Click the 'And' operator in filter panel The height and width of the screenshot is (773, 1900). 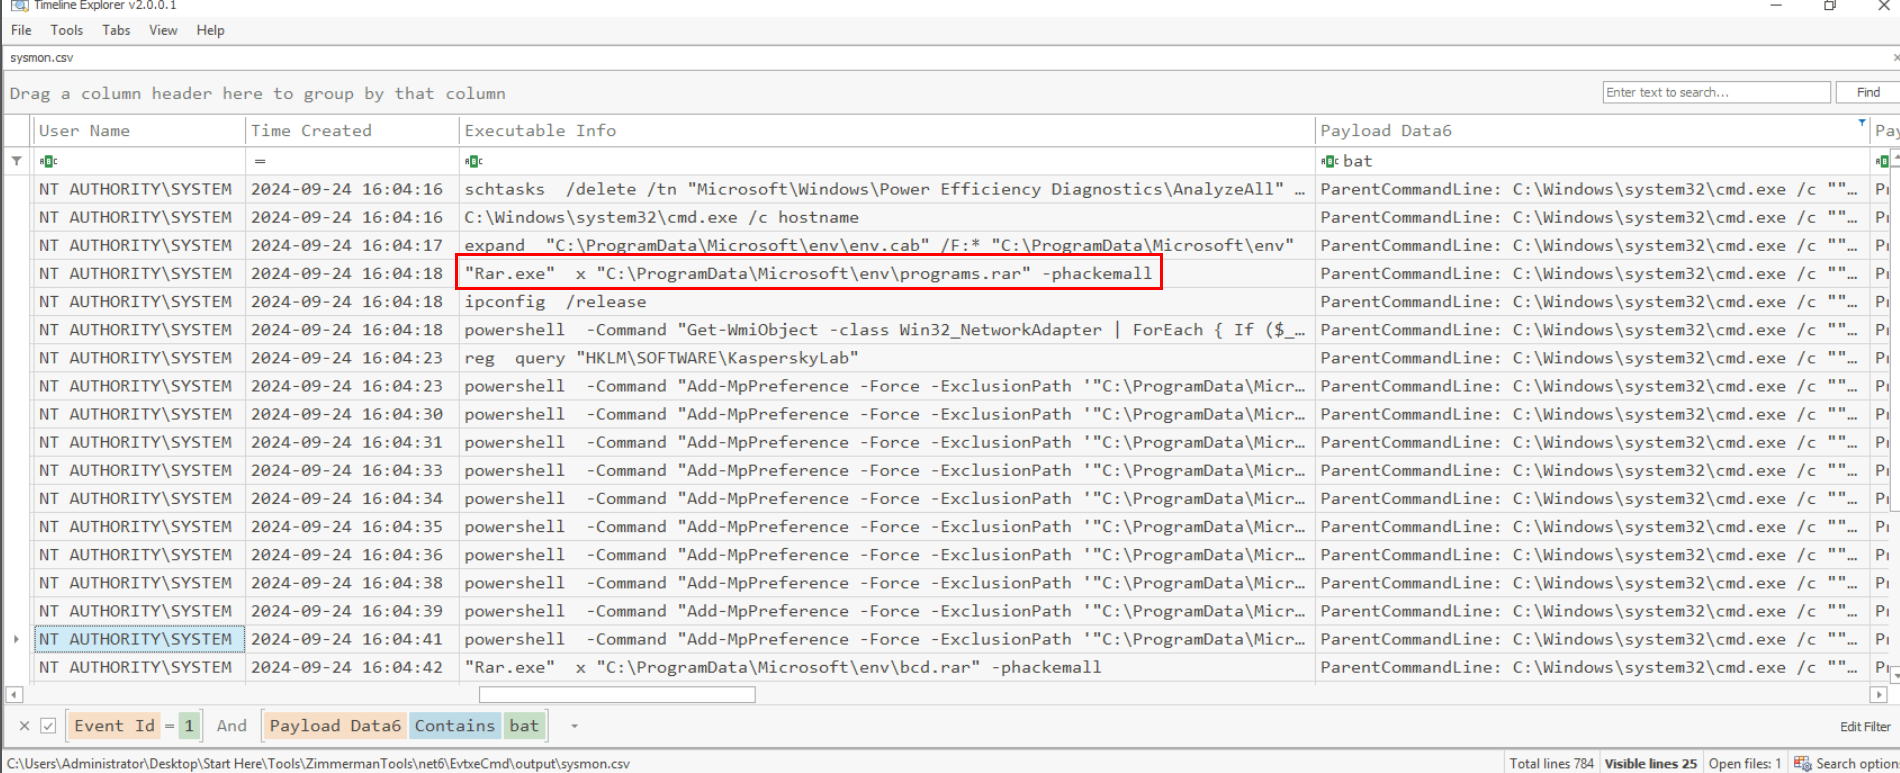(x=231, y=726)
